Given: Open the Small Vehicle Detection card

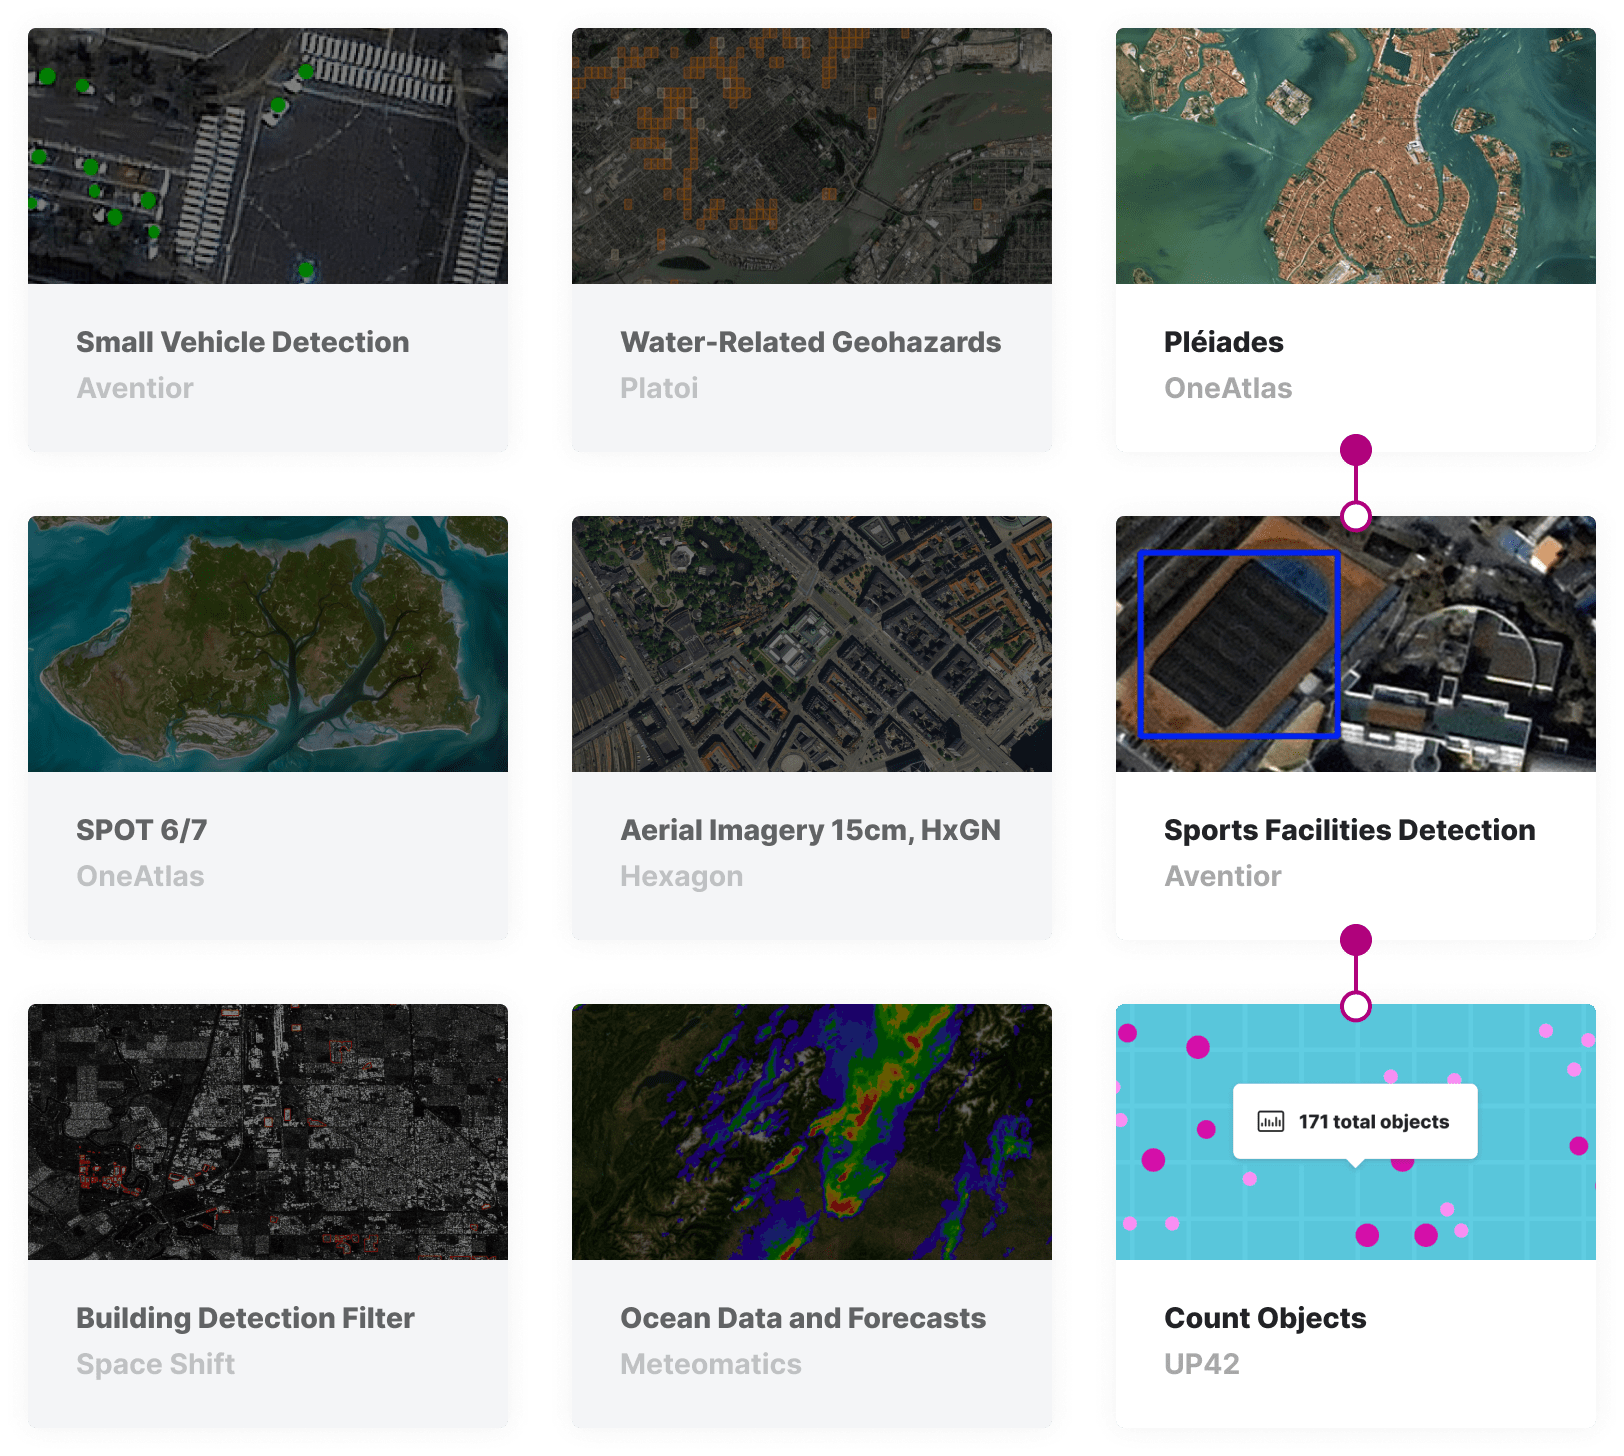Looking at the screenshot, I should (243, 342).
